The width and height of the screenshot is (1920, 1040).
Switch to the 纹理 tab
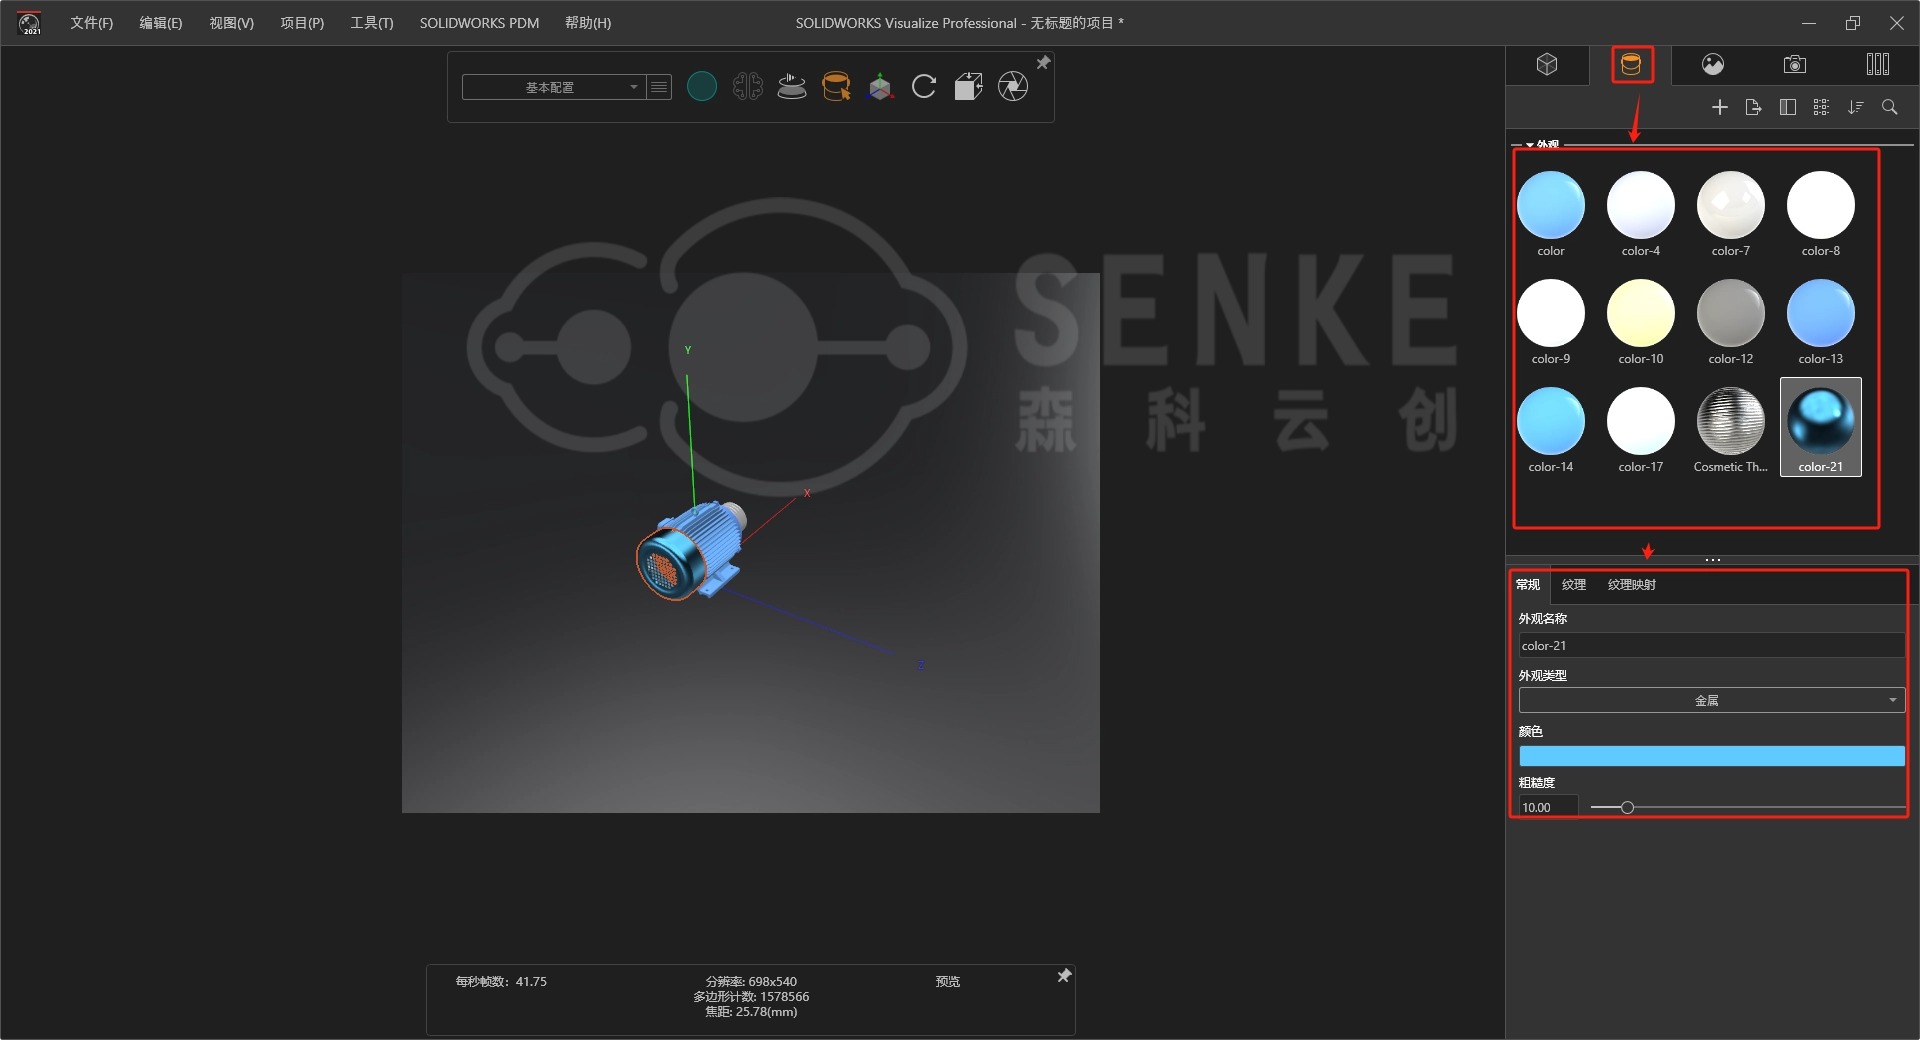point(1574,585)
